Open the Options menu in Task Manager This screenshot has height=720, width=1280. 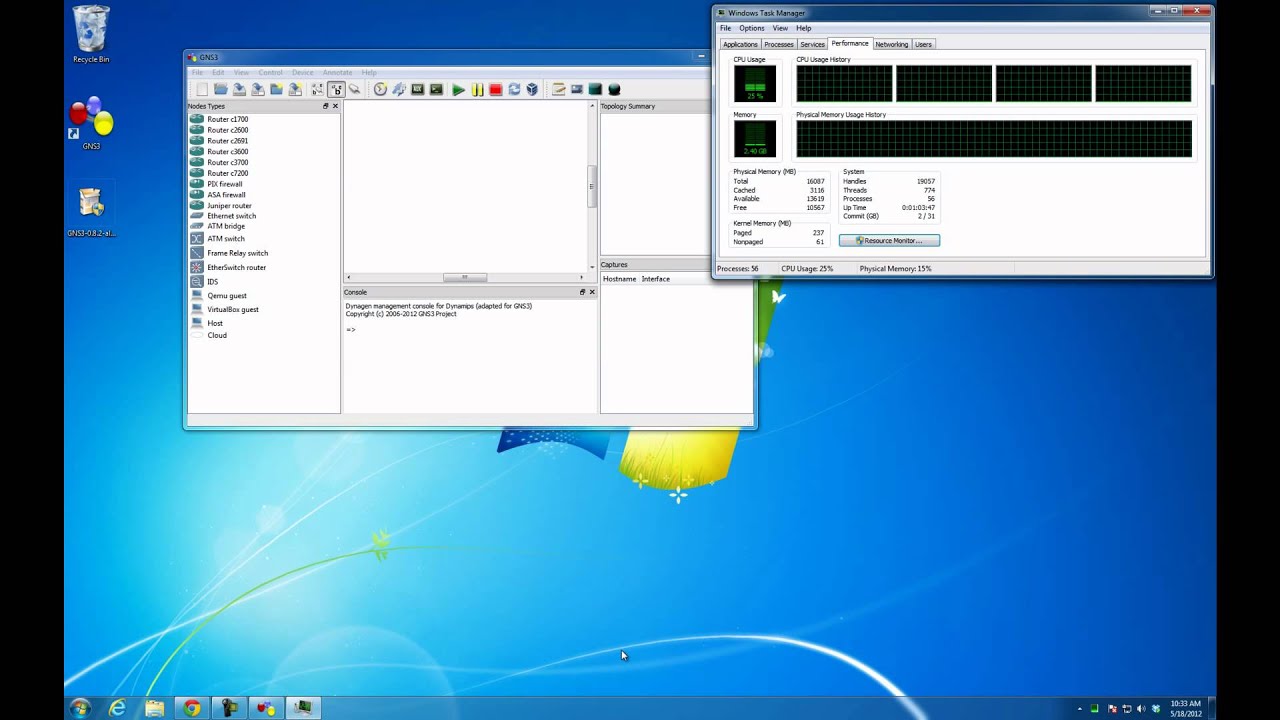pyautogui.click(x=752, y=28)
